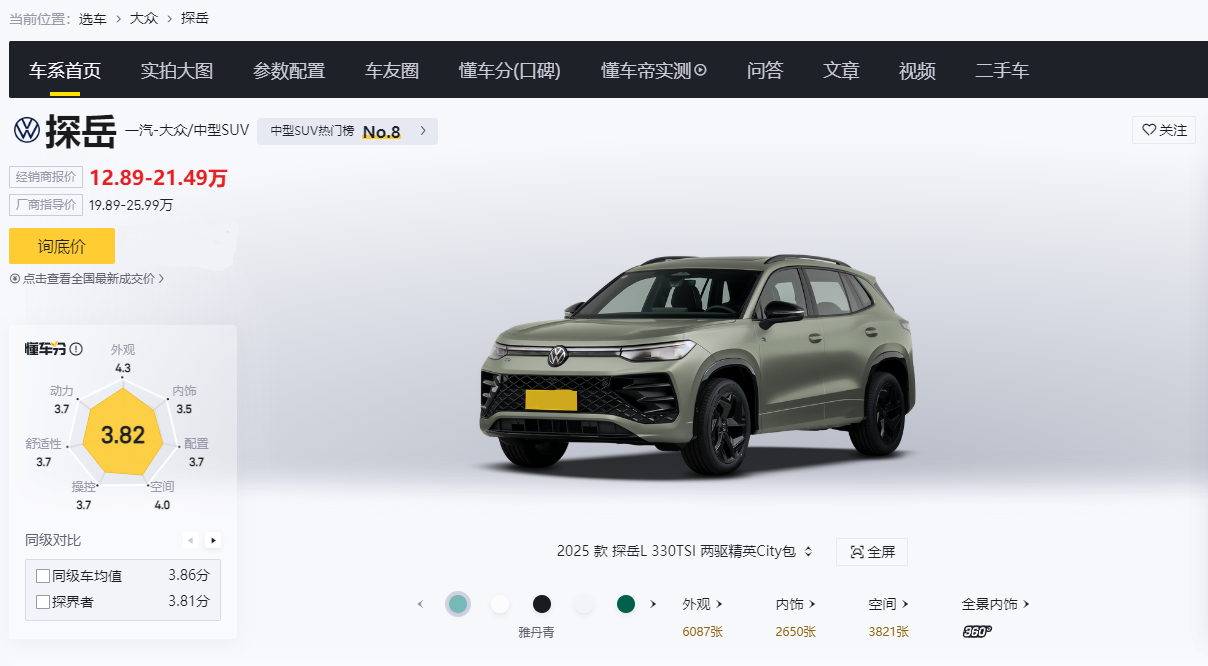Viewport: 1208px width, 666px height.
Task: Open the 2025款 探岳L model selector dropdown
Action: pos(685,552)
